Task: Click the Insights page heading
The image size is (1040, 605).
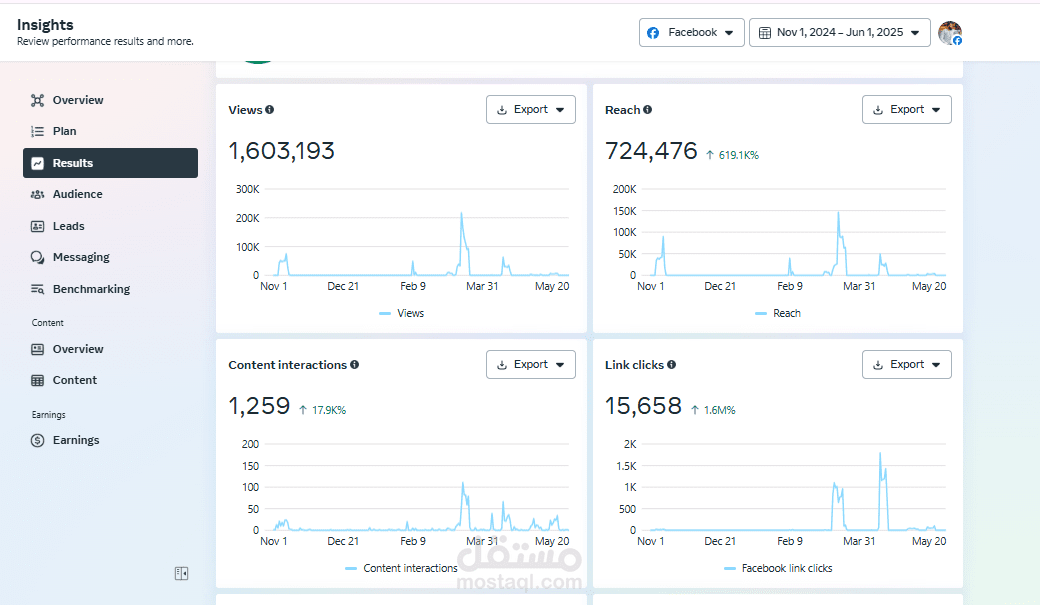Action: [x=45, y=25]
